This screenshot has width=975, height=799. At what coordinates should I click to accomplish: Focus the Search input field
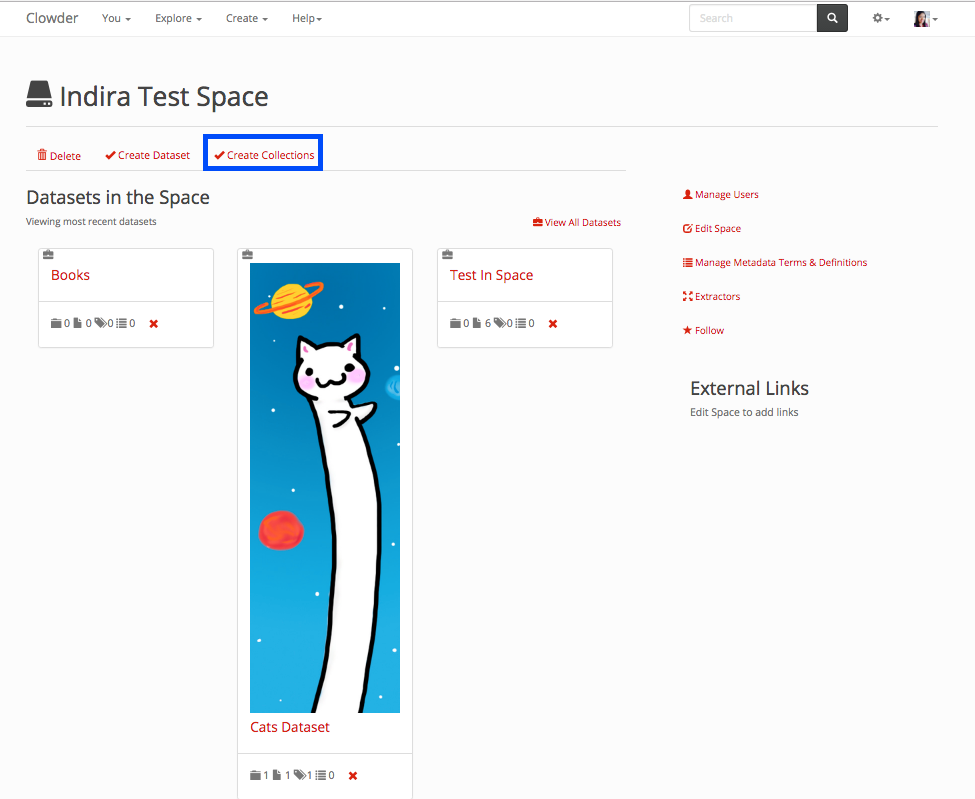753,18
